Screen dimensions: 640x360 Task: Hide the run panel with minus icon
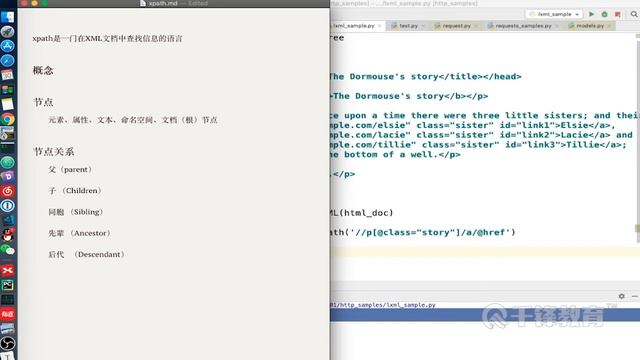coord(635,296)
